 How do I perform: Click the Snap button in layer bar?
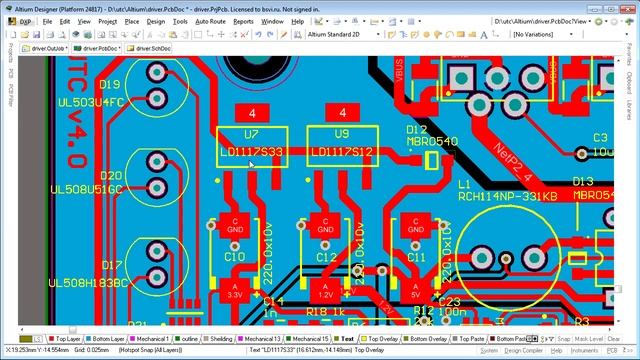coord(564,339)
